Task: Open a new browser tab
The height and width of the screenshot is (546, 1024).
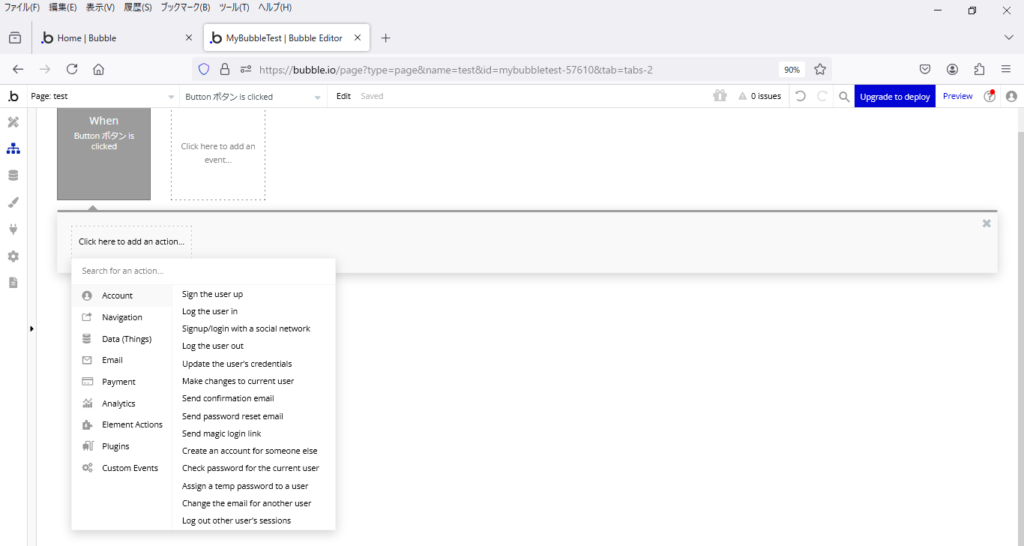Action: (x=385, y=38)
